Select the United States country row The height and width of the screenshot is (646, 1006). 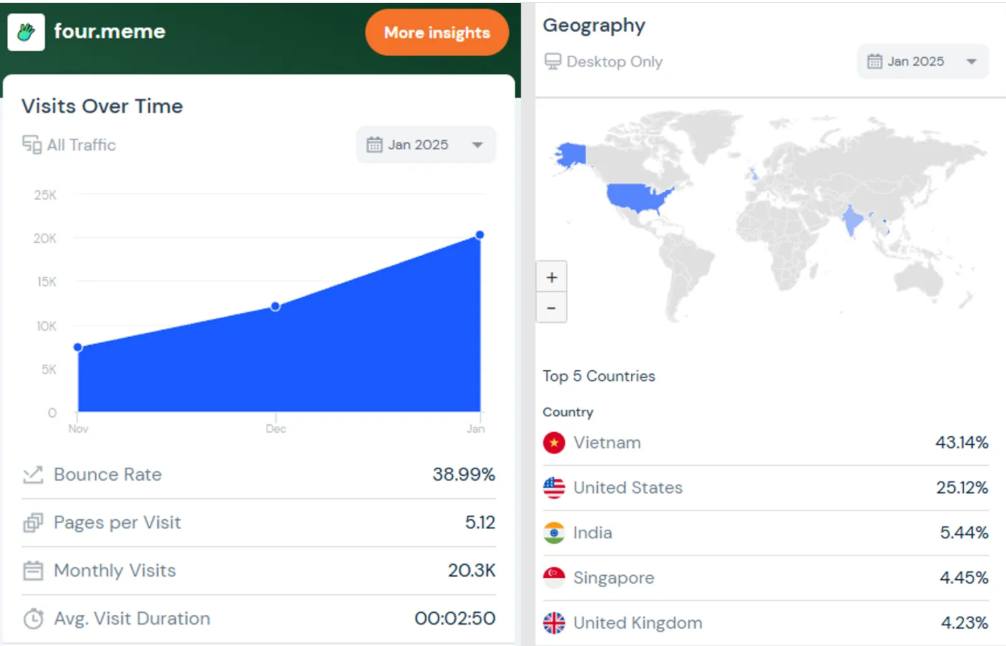(x=765, y=488)
